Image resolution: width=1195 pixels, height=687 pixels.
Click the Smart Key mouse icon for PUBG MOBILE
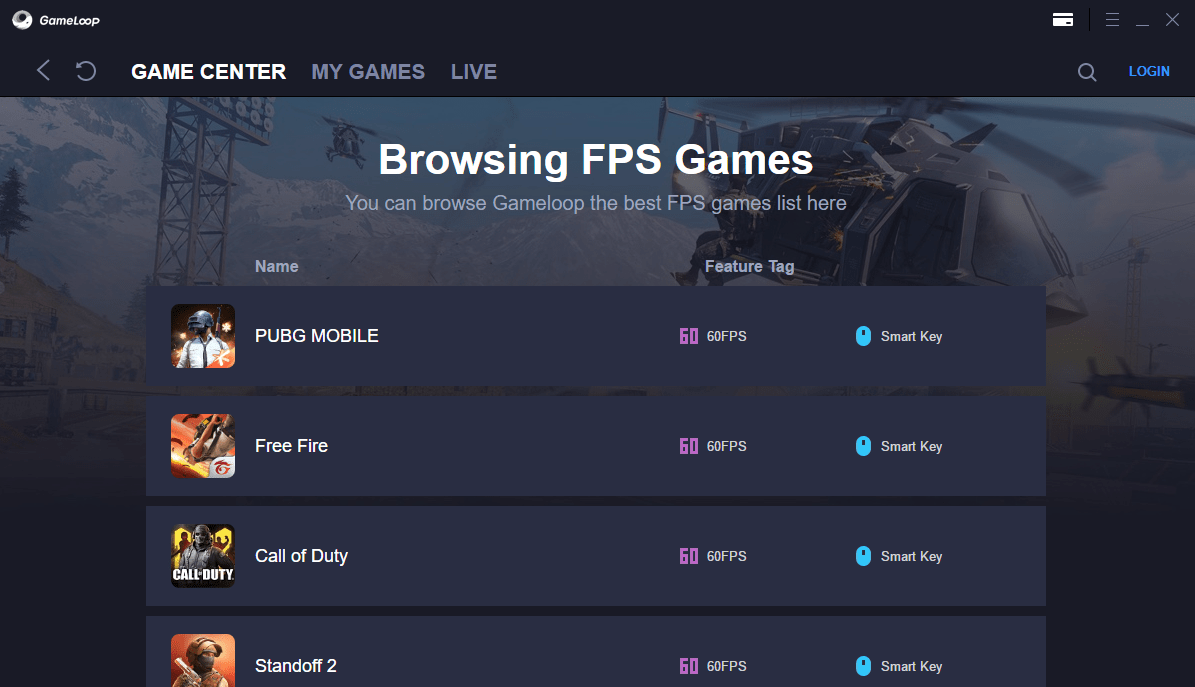tap(863, 336)
